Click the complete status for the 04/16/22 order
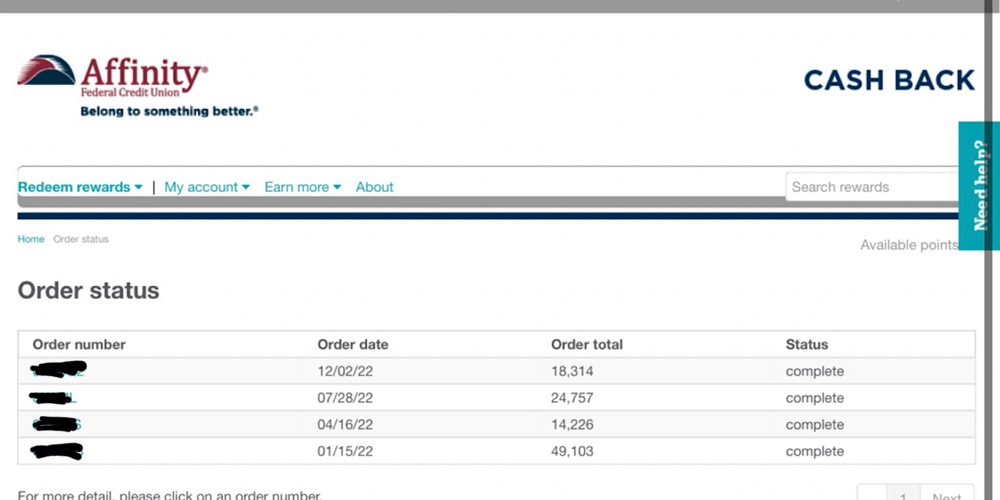 [814, 425]
